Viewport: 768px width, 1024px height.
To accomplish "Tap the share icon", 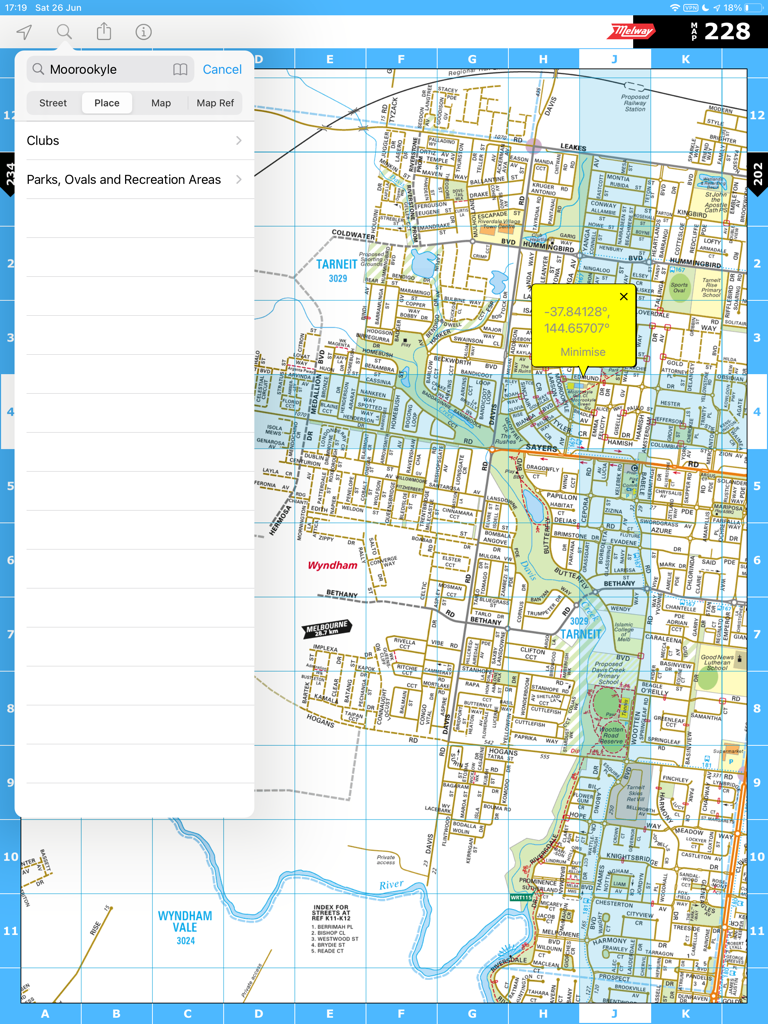I will coord(104,31).
